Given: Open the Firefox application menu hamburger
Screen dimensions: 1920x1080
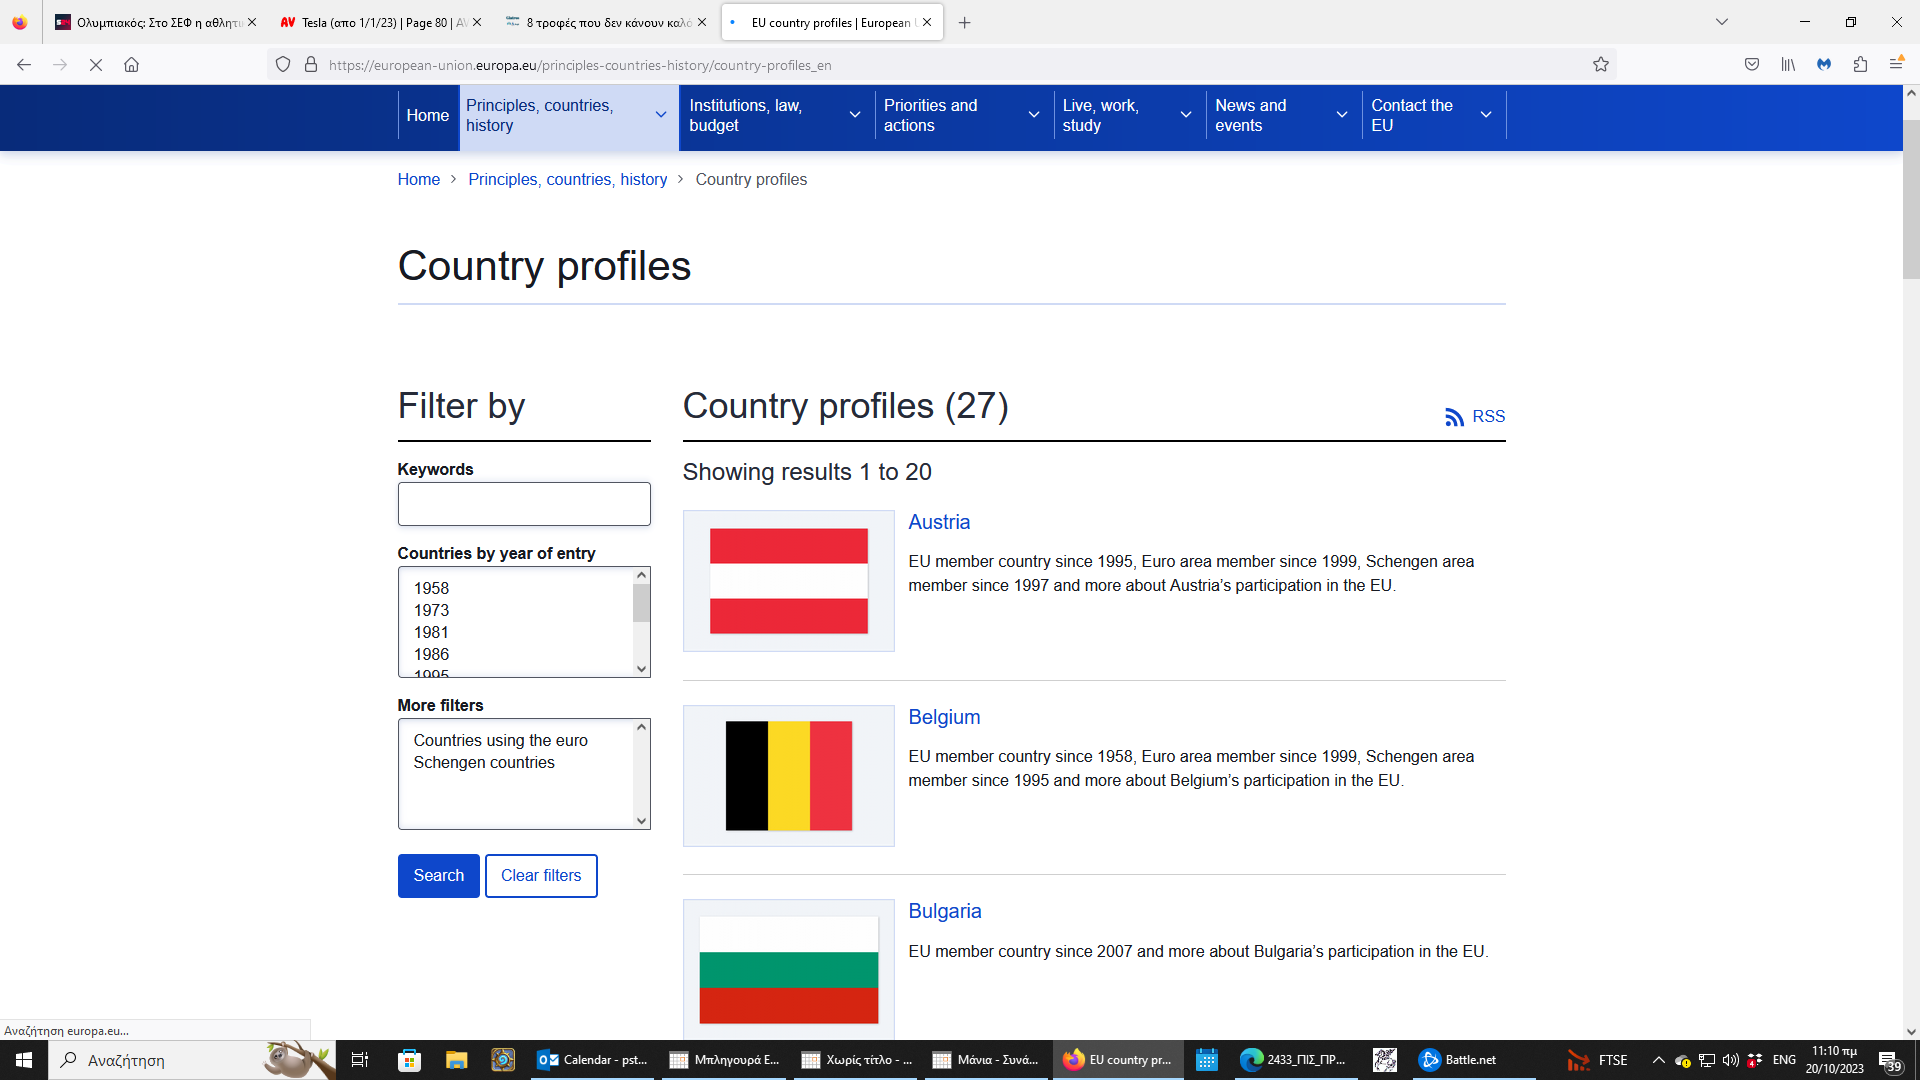Looking at the screenshot, I should (x=1895, y=65).
